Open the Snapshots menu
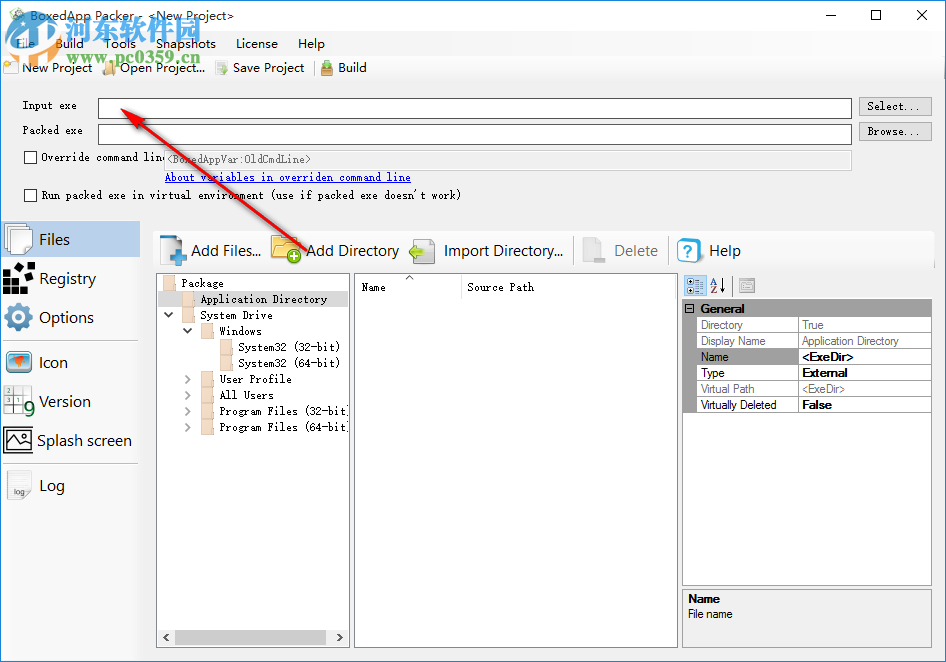 tap(186, 43)
